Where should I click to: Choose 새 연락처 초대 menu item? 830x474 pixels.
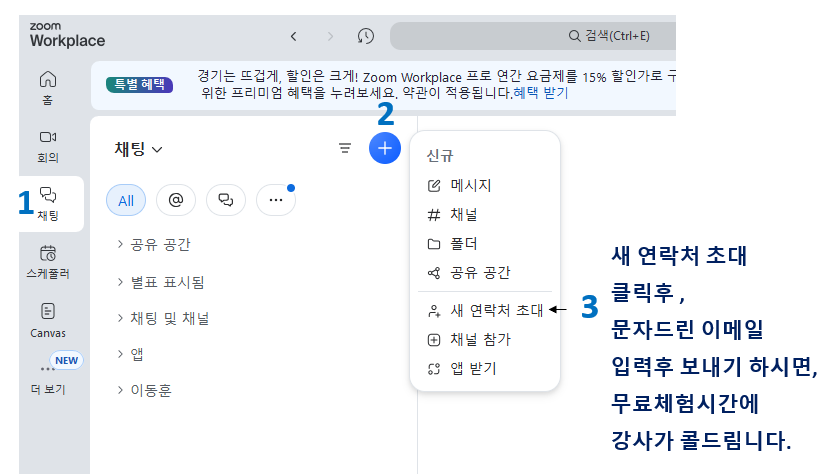point(485,310)
